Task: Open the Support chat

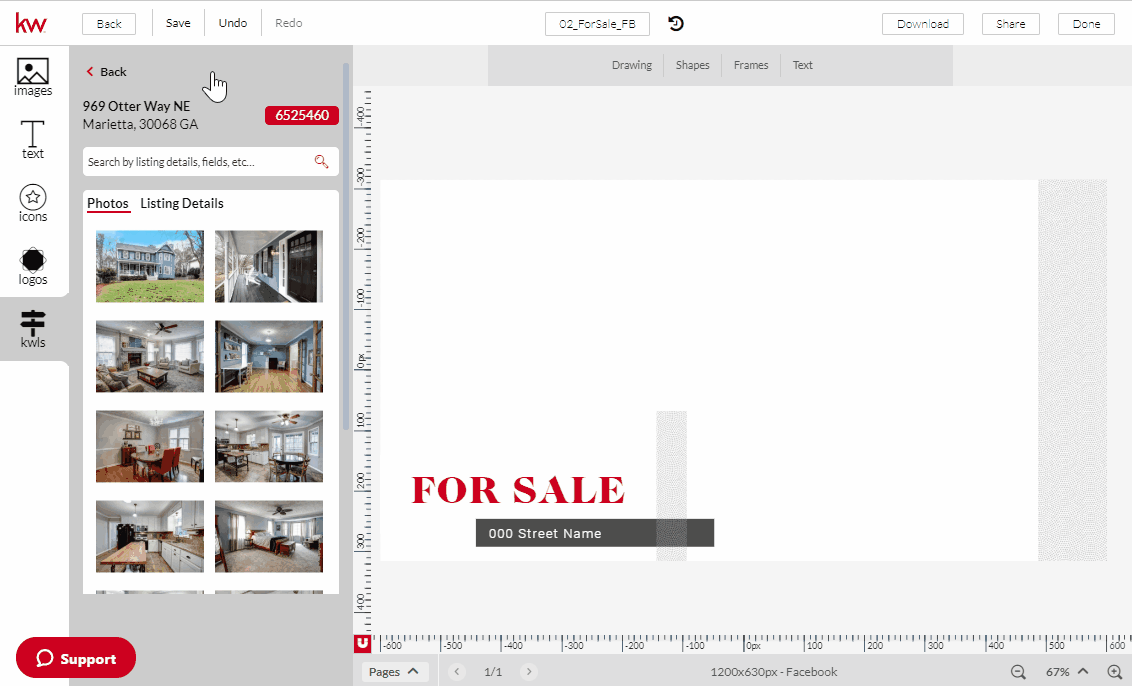Action: click(x=75, y=658)
